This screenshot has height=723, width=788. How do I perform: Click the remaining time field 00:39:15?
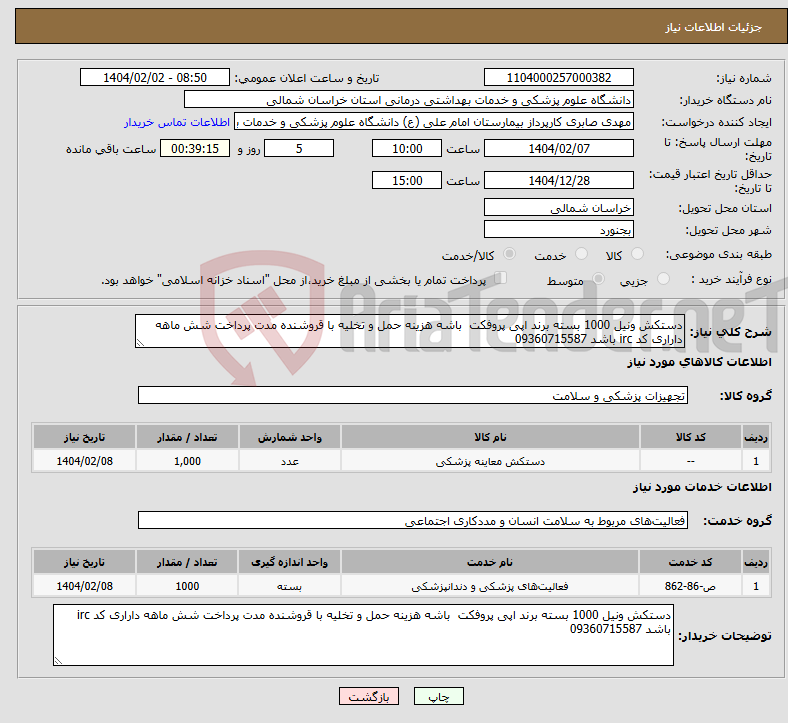click(x=195, y=148)
